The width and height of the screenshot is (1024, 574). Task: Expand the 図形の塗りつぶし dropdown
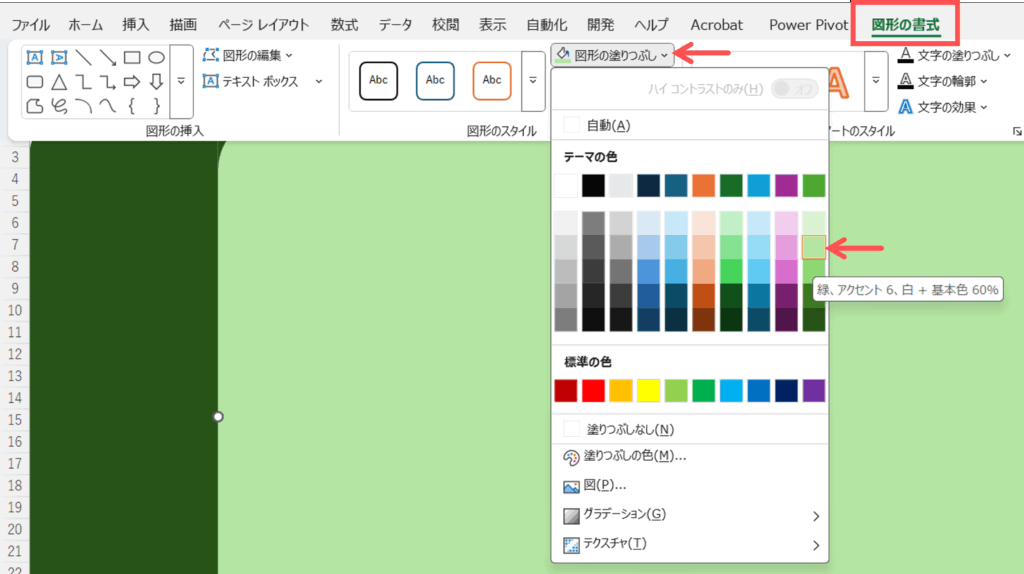click(x=612, y=53)
